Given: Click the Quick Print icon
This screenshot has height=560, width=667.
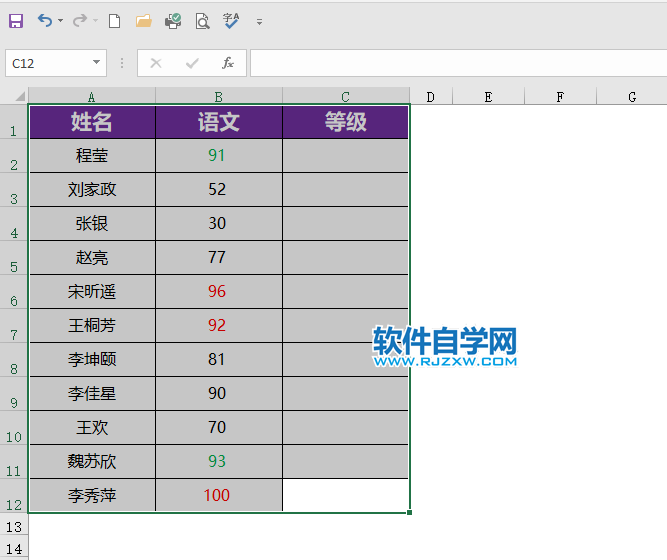Looking at the screenshot, I should [x=172, y=20].
